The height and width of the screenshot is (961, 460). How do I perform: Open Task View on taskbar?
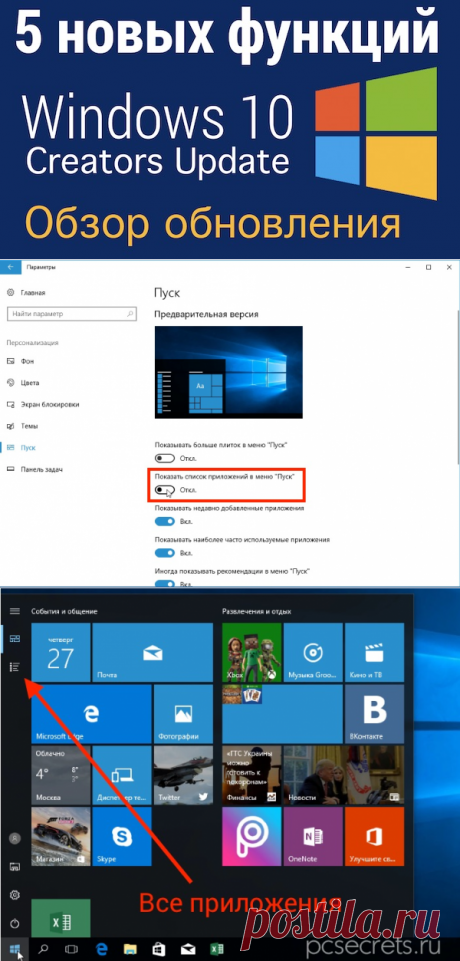72,949
